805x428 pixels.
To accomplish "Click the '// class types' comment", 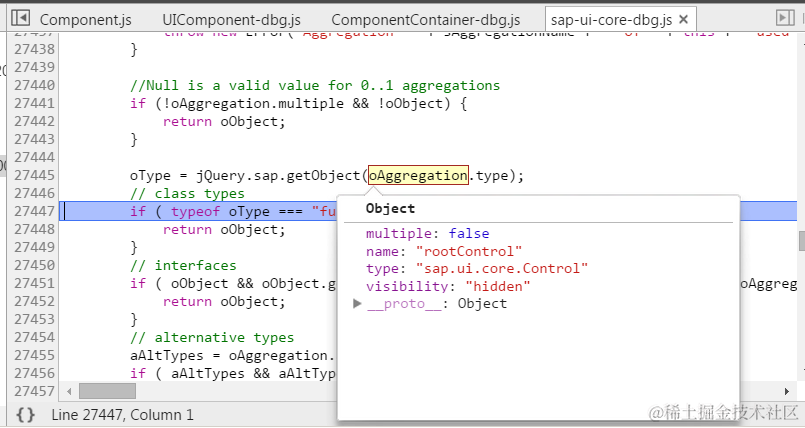I will coord(187,193).
